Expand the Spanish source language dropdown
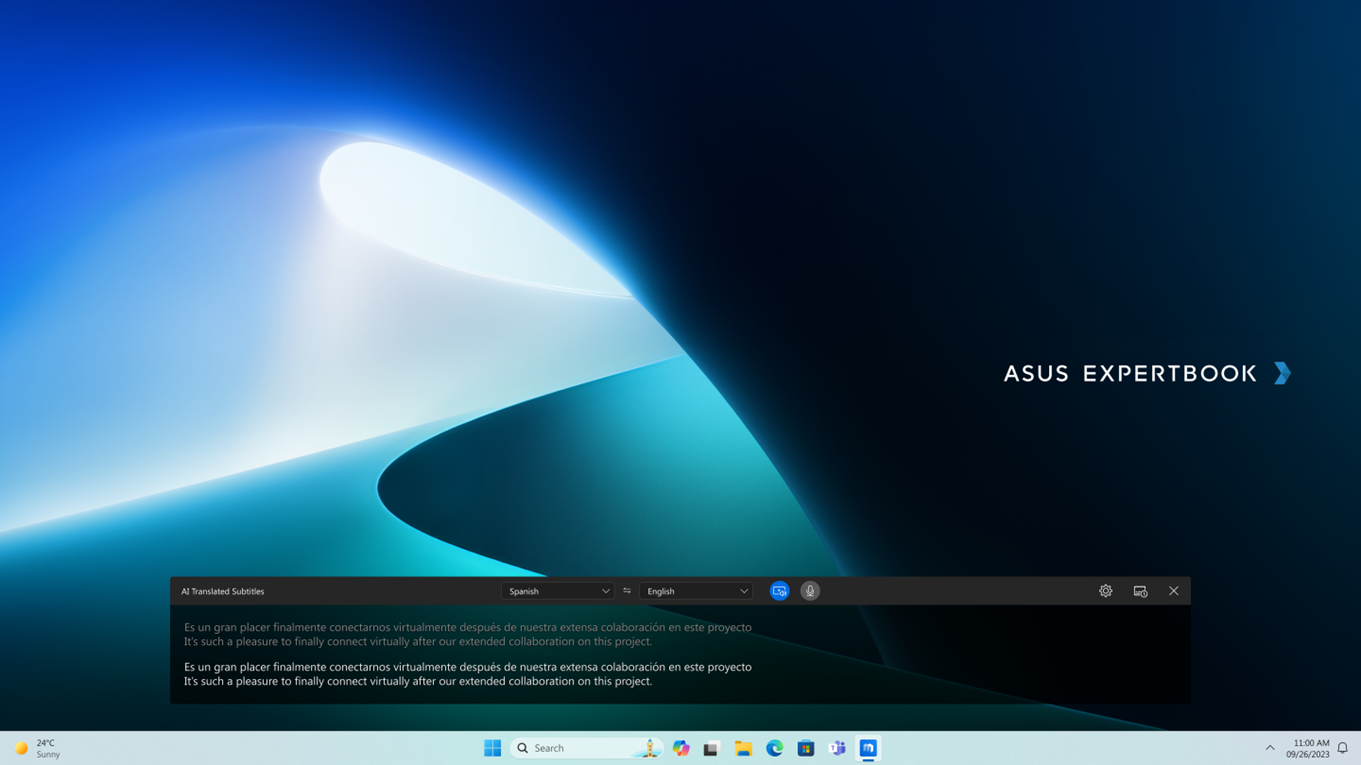Screen dimensions: 1361x765 click(x=557, y=591)
